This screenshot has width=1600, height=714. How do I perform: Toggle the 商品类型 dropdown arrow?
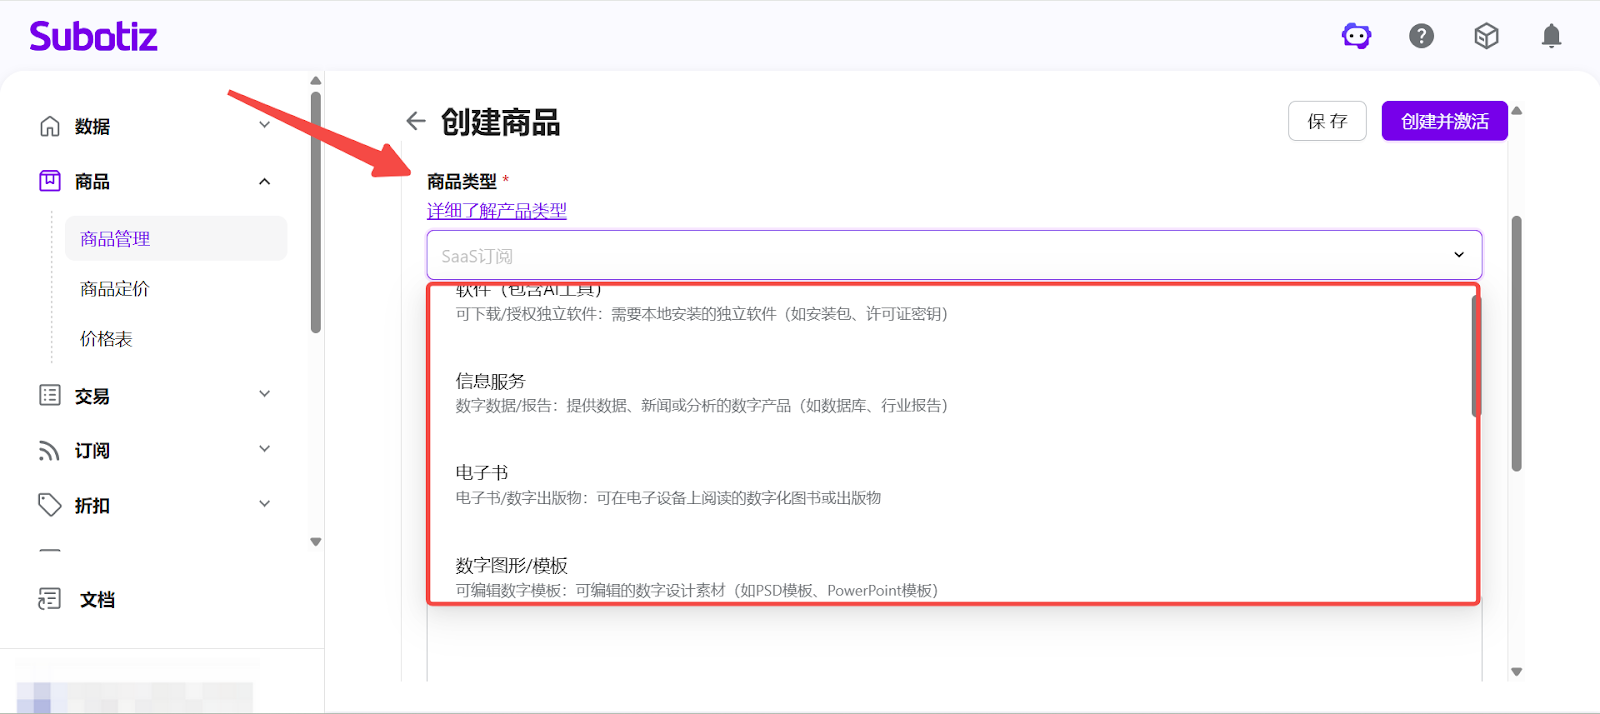click(x=1458, y=255)
